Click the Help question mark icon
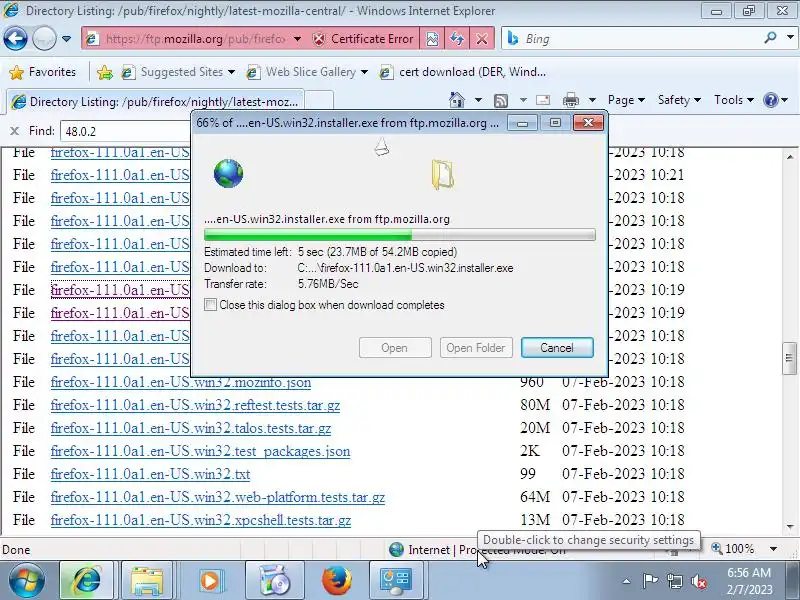 click(x=770, y=100)
